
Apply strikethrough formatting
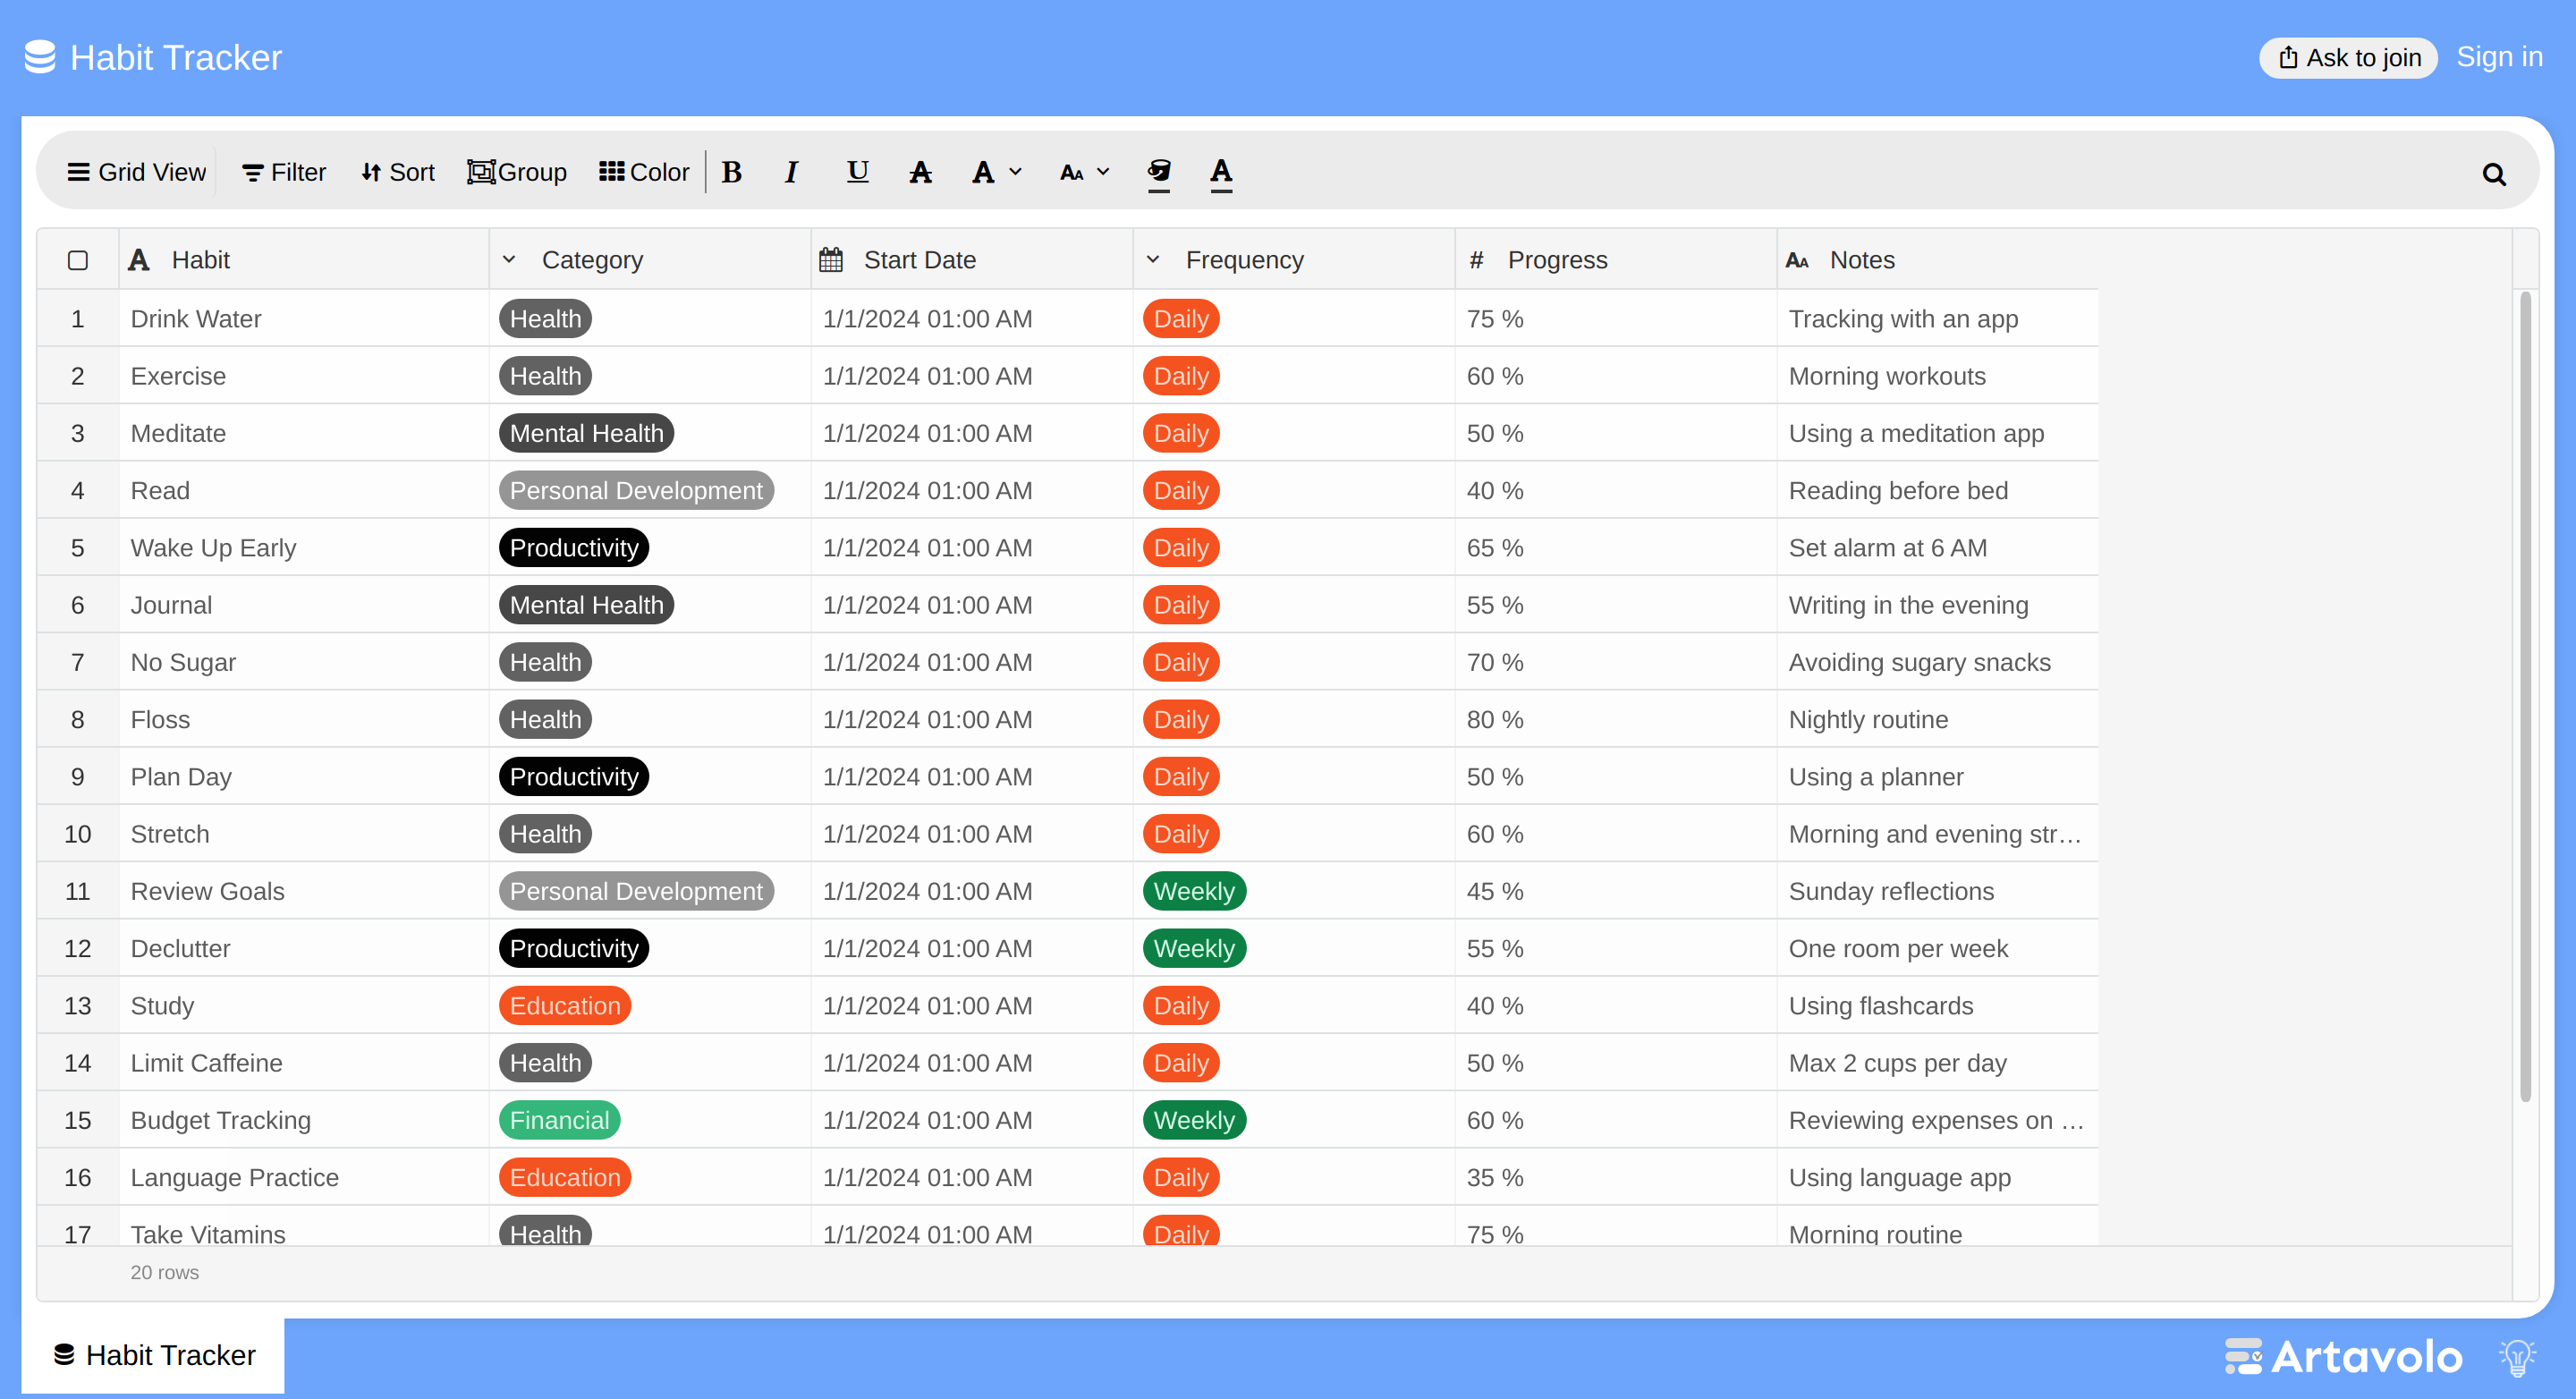(x=920, y=172)
